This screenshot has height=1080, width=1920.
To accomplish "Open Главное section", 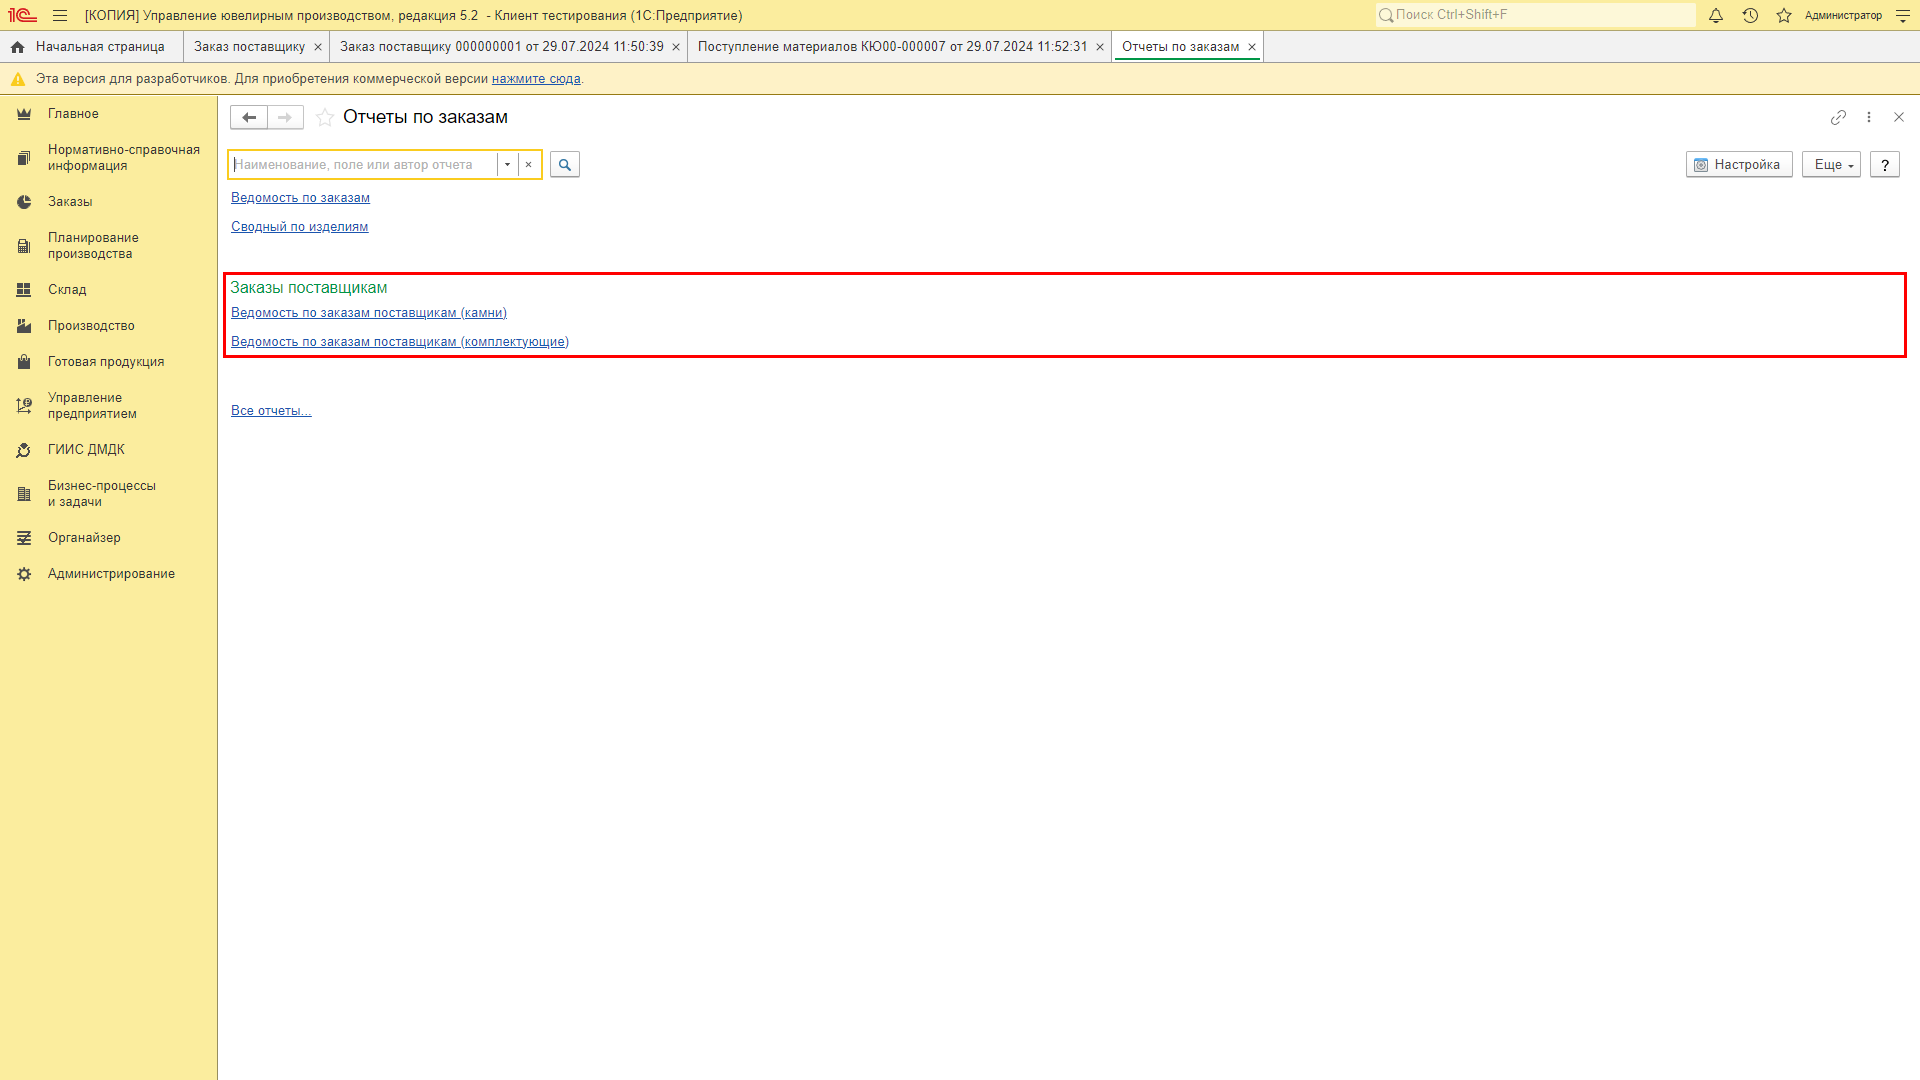I will 108,114.
